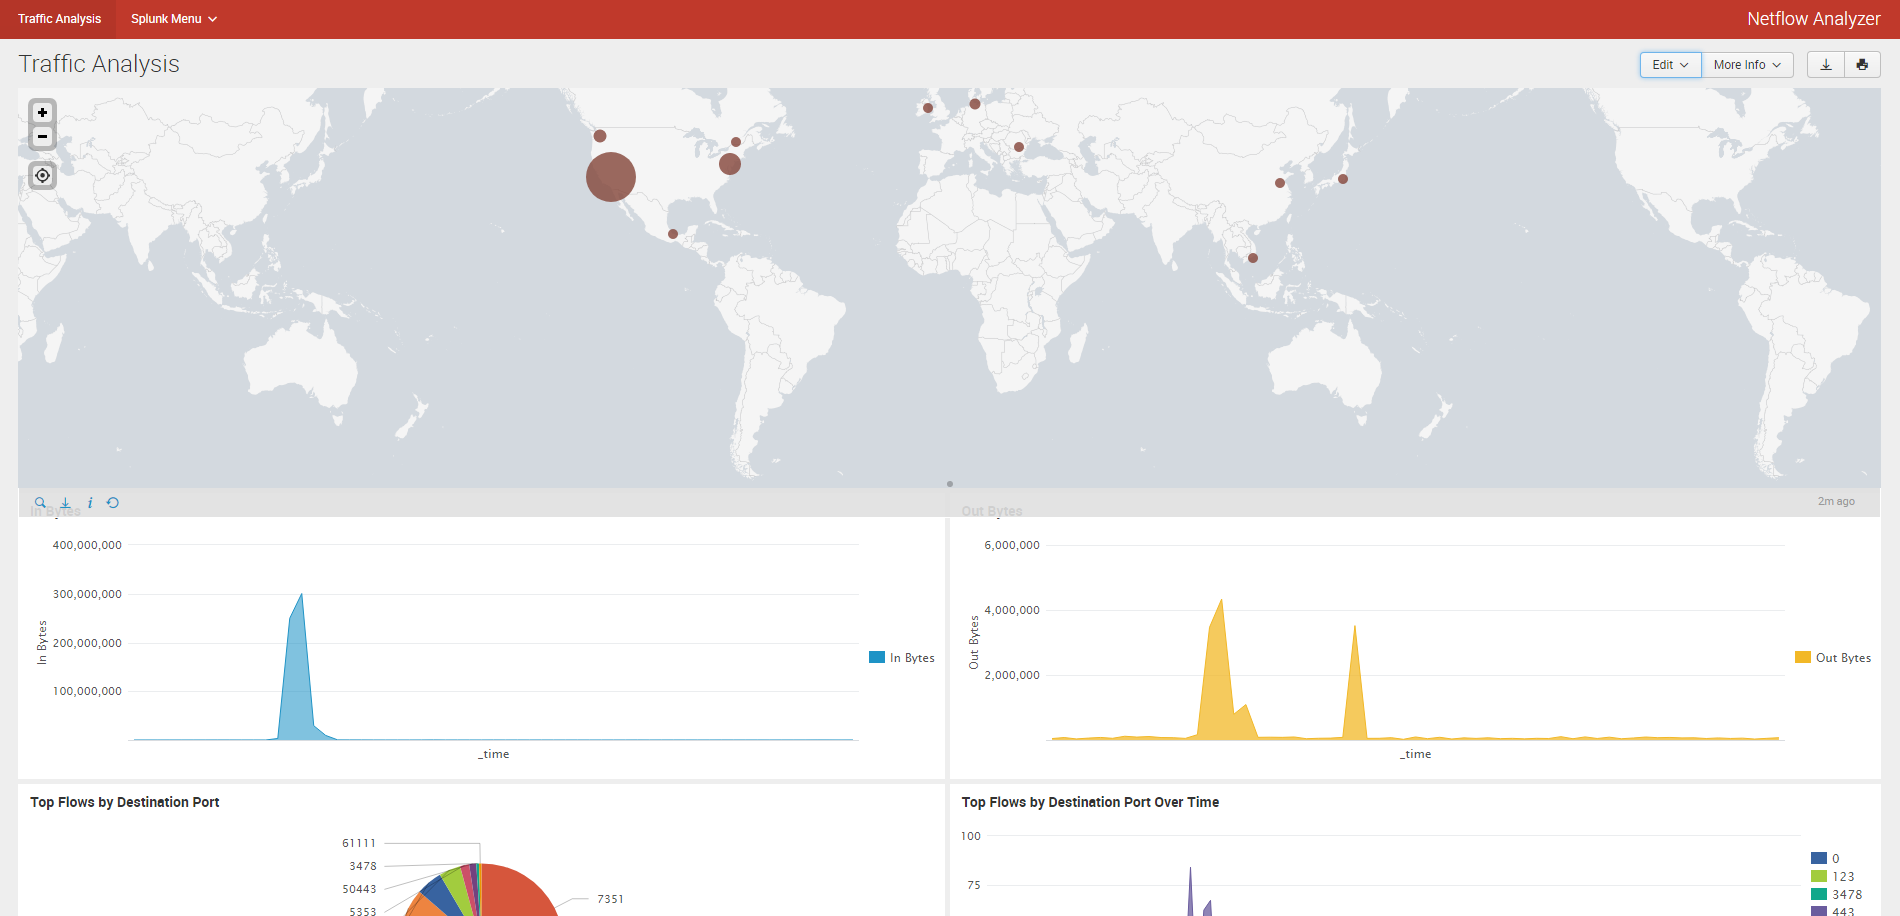Select legend entry 0 in port chart
Image resolution: width=1900 pixels, height=916 pixels.
click(1825, 858)
